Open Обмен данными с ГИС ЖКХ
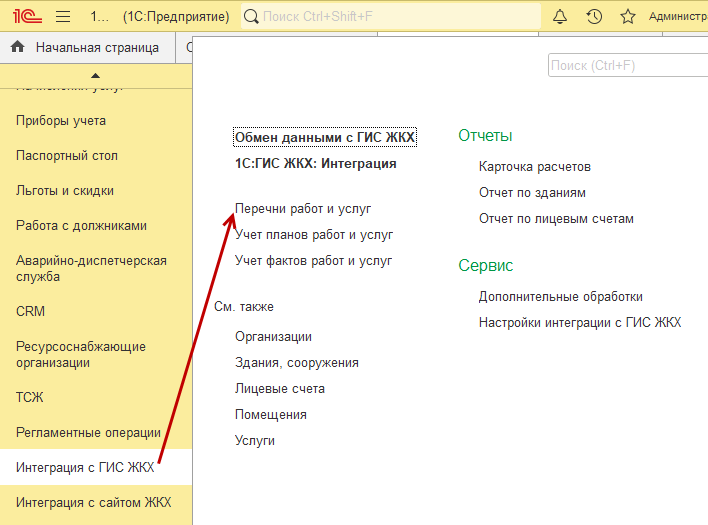The height and width of the screenshot is (525, 708). coord(325,137)
